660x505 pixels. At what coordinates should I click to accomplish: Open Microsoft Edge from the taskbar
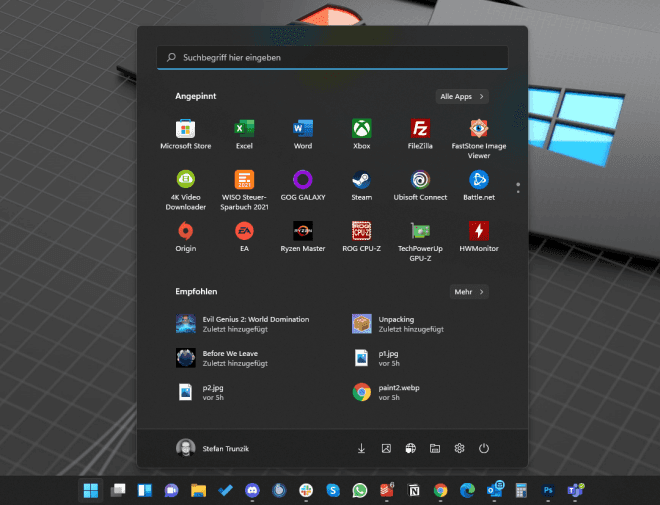467,490
